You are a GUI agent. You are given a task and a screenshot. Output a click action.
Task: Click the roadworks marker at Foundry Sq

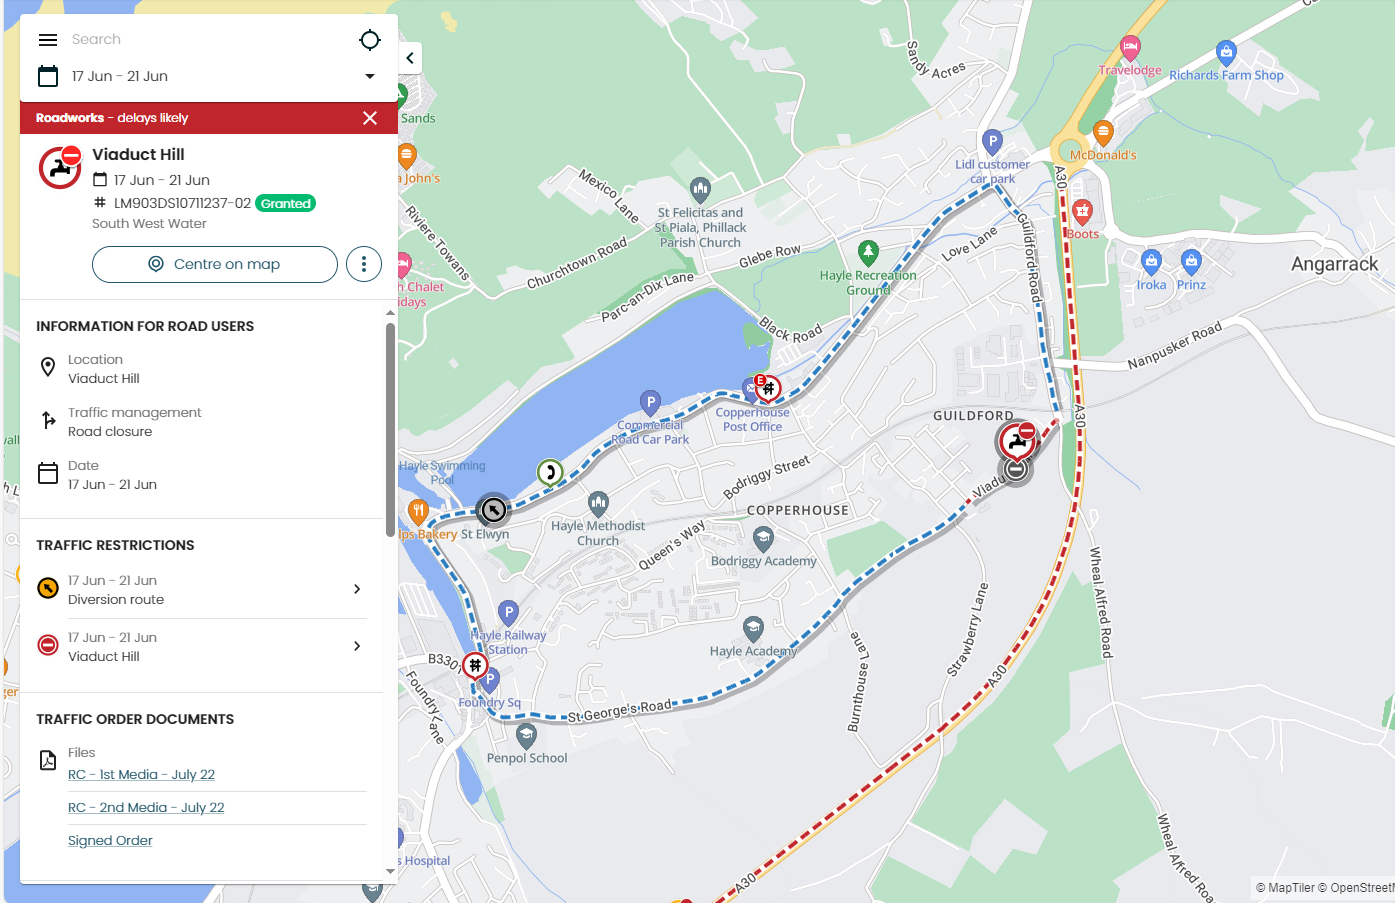475,665
